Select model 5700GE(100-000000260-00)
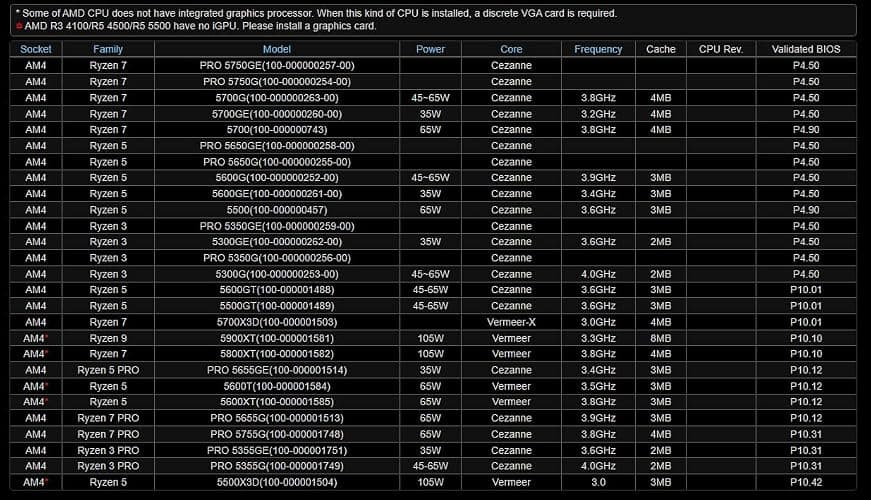The height and width of the screenshot is (500, 871). point(277,114)
